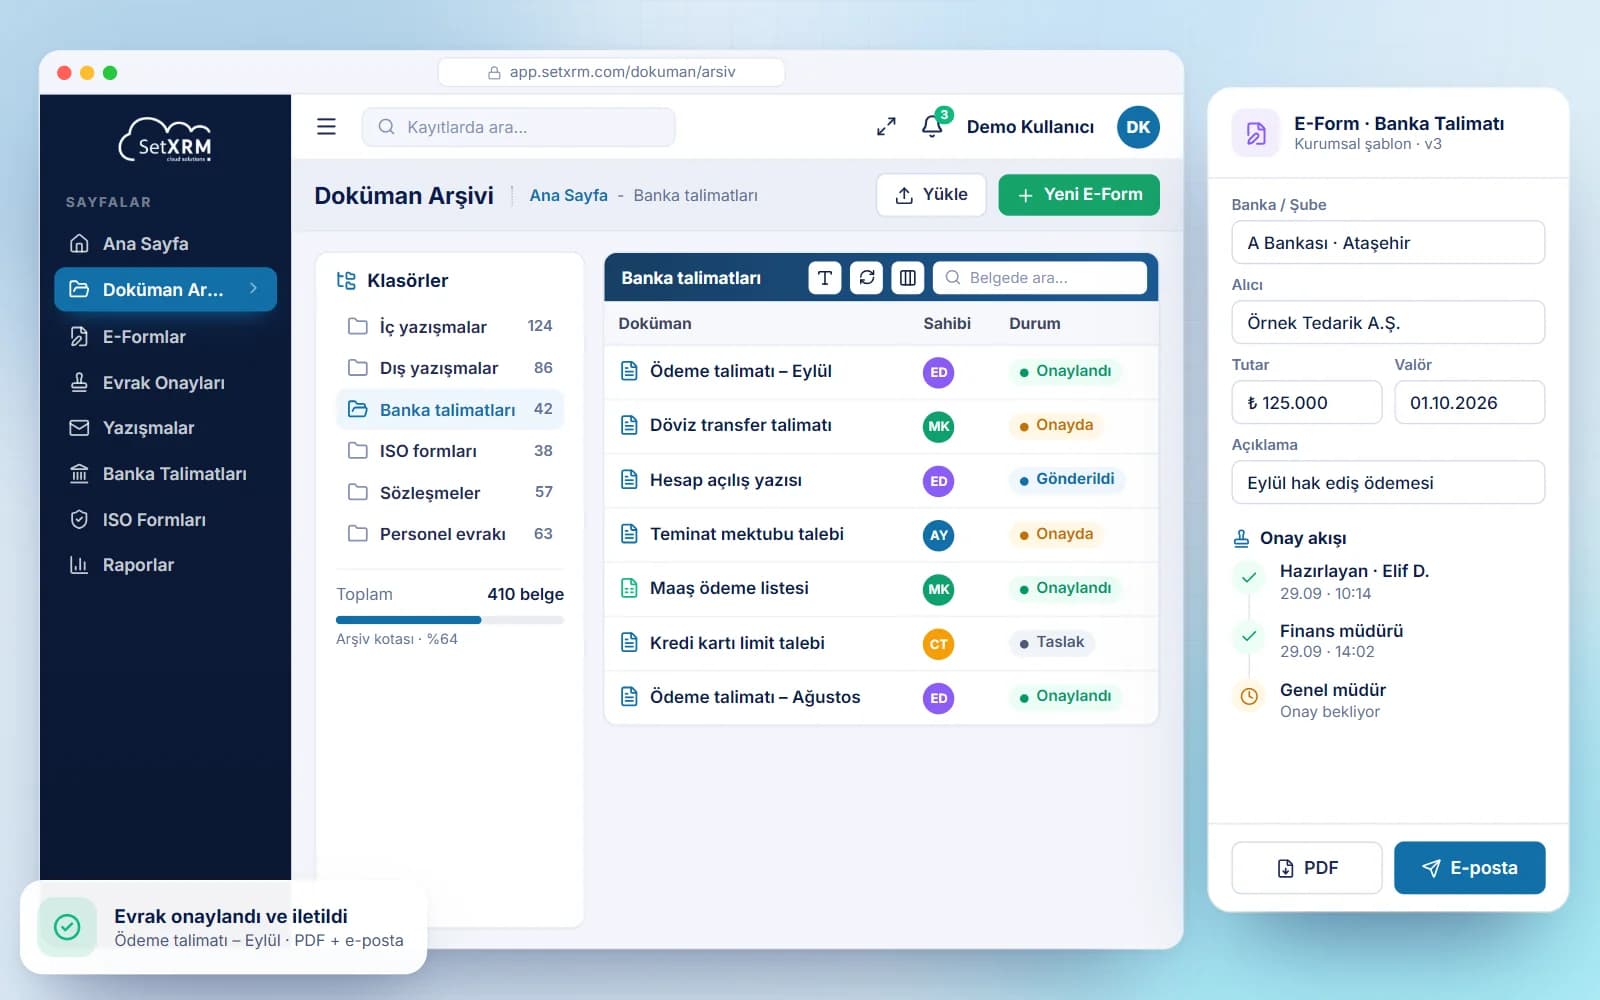Edit the Alıcı field Örnek Tedarik A.Ş.
1600x1000 pixels.
1388,323
